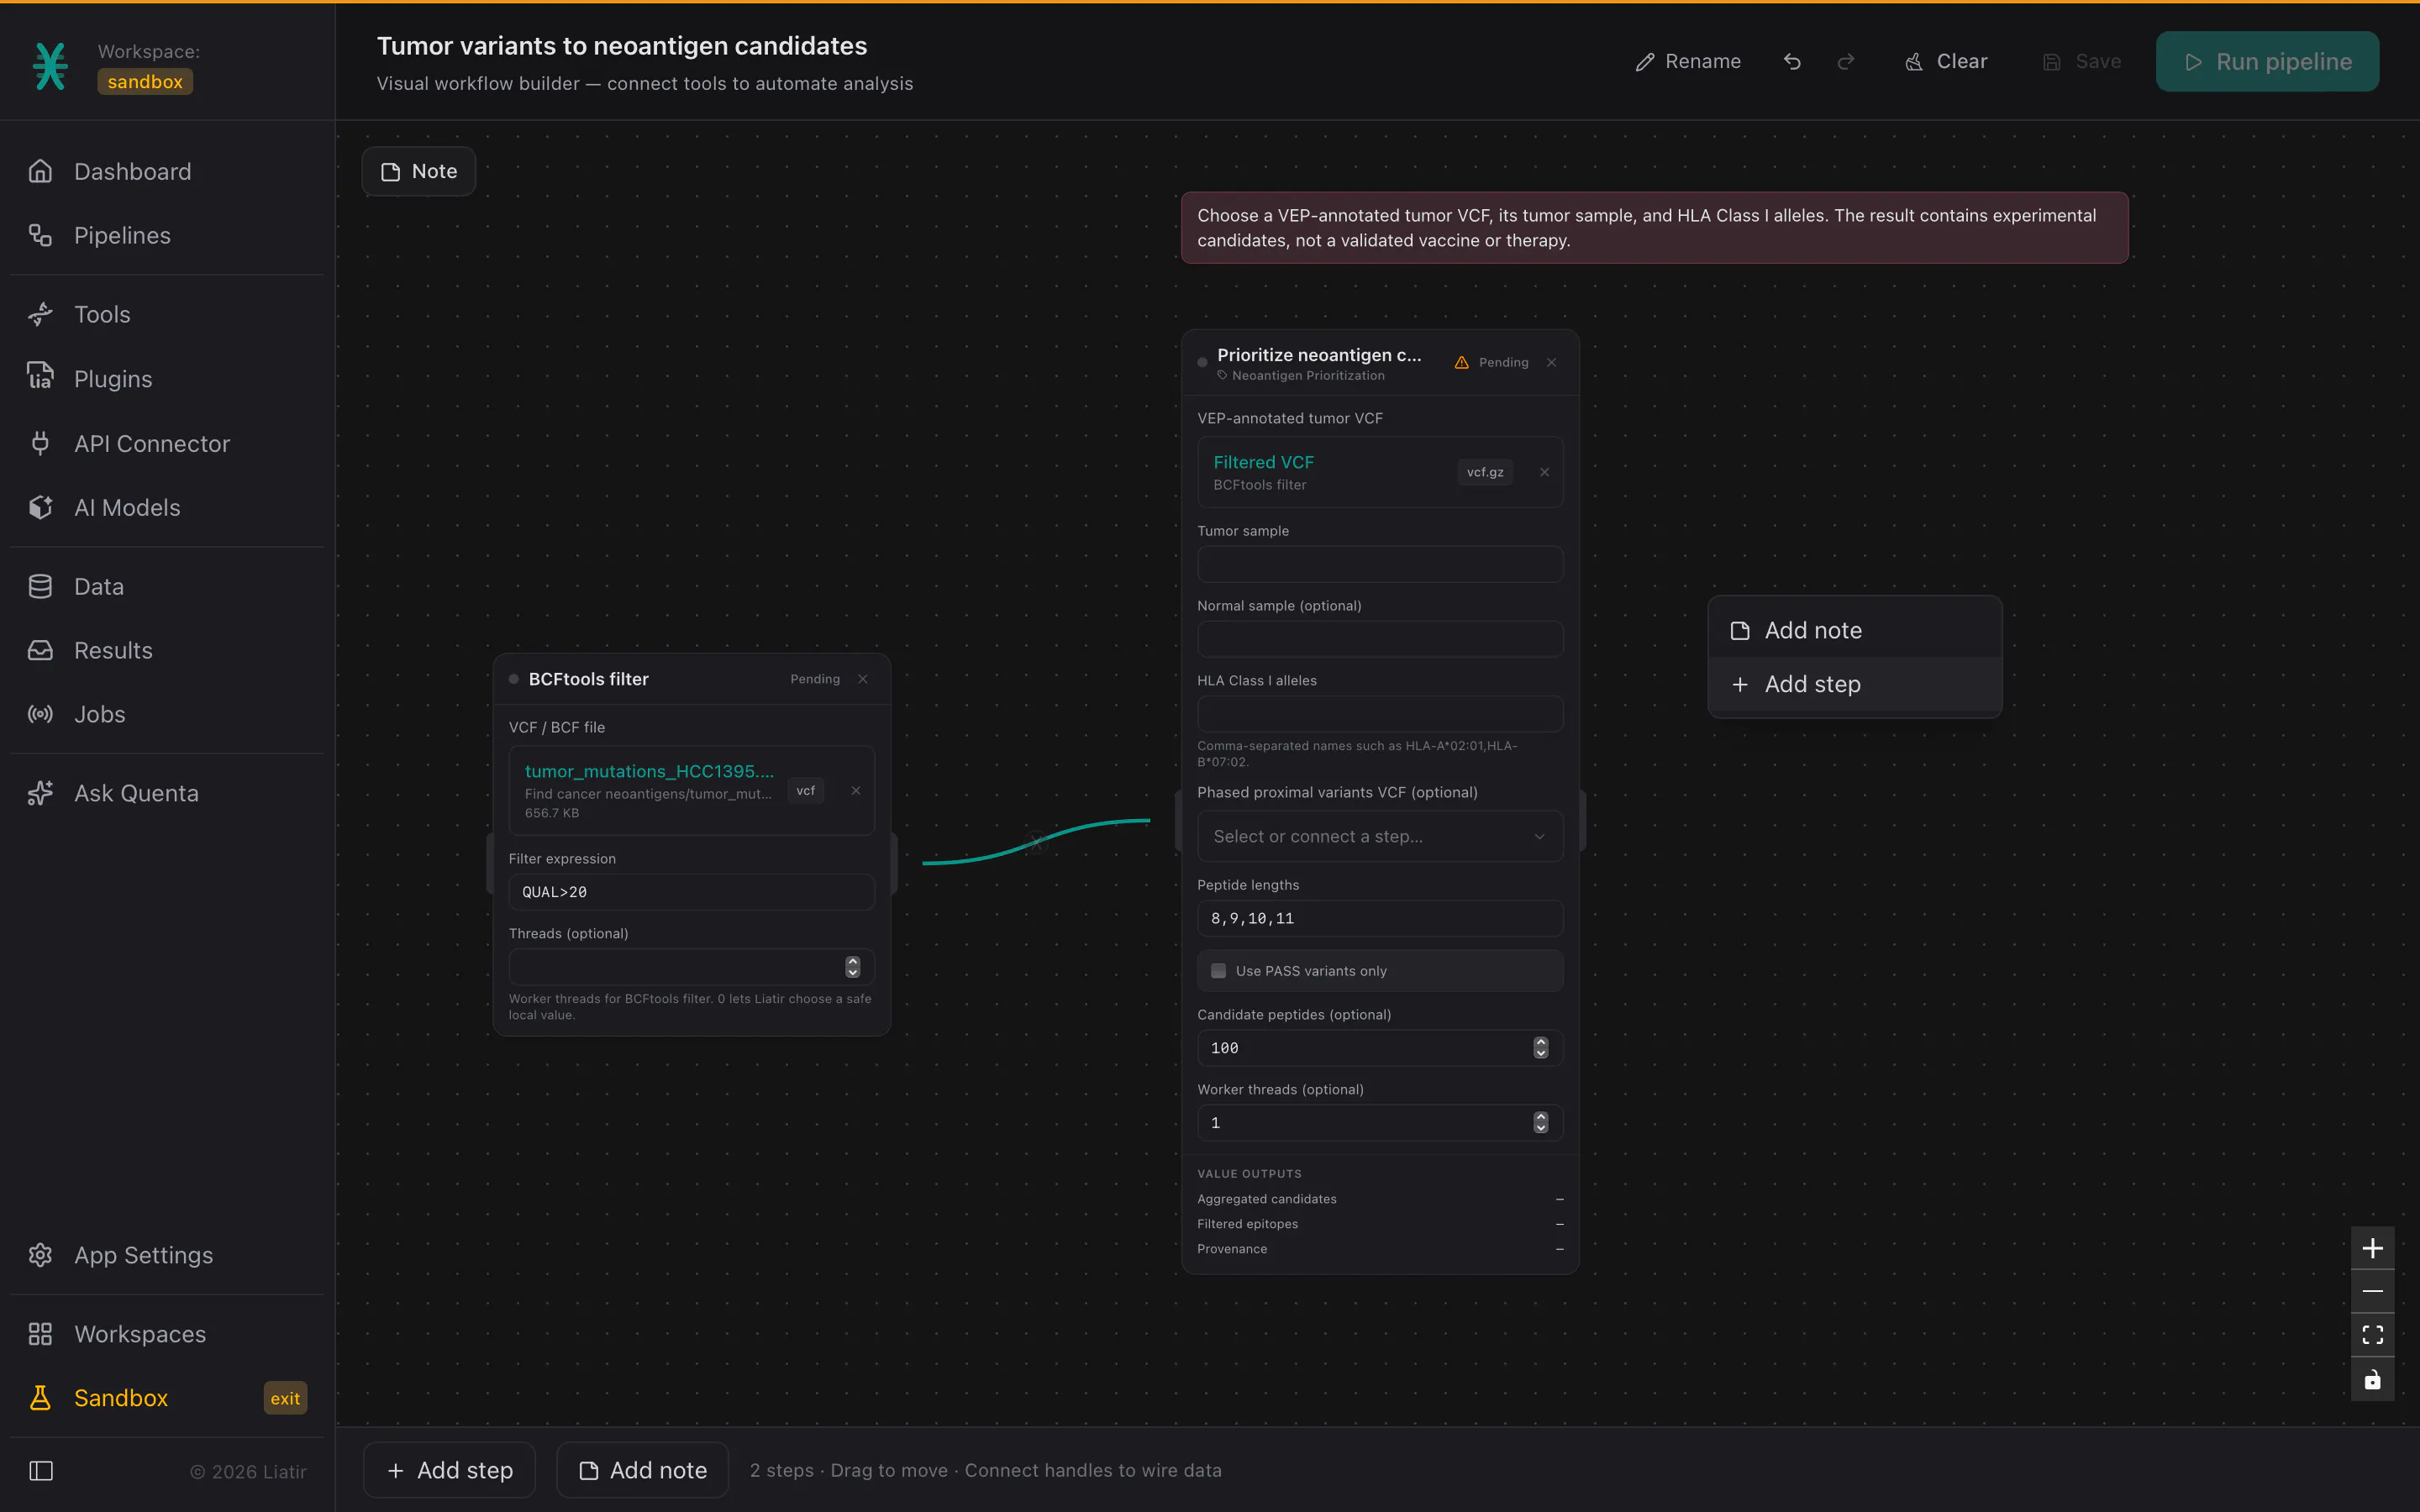
Task: Click the Run pipeline button
Action: (x=2267, y=62)
